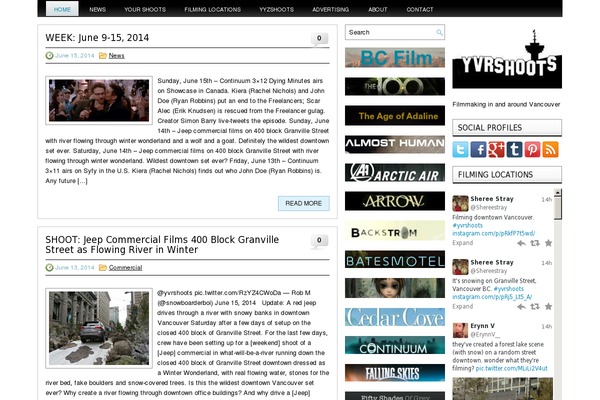
Task: Expand Sheree Stray's snowing on Granville tweet
Action: click(x=462, y=306)
